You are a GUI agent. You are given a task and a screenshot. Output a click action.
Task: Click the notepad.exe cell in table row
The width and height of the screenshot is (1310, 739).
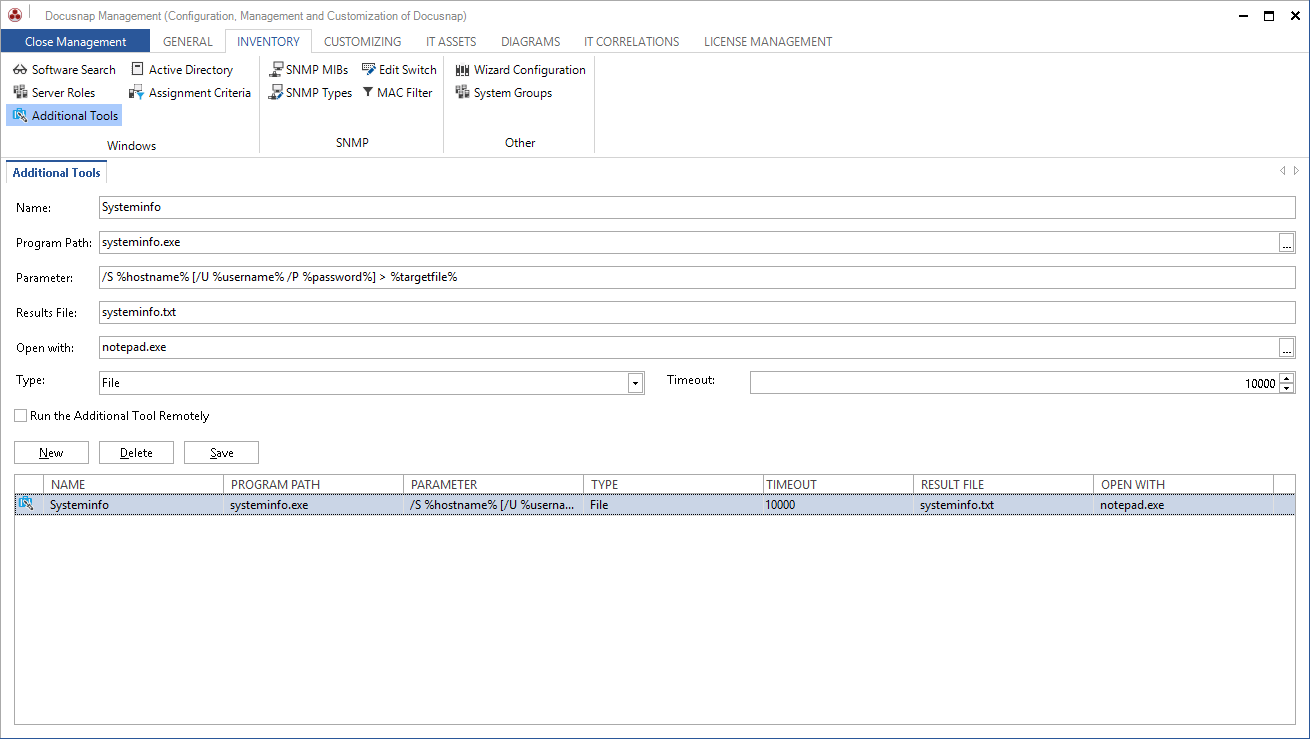pos(1183,505)
